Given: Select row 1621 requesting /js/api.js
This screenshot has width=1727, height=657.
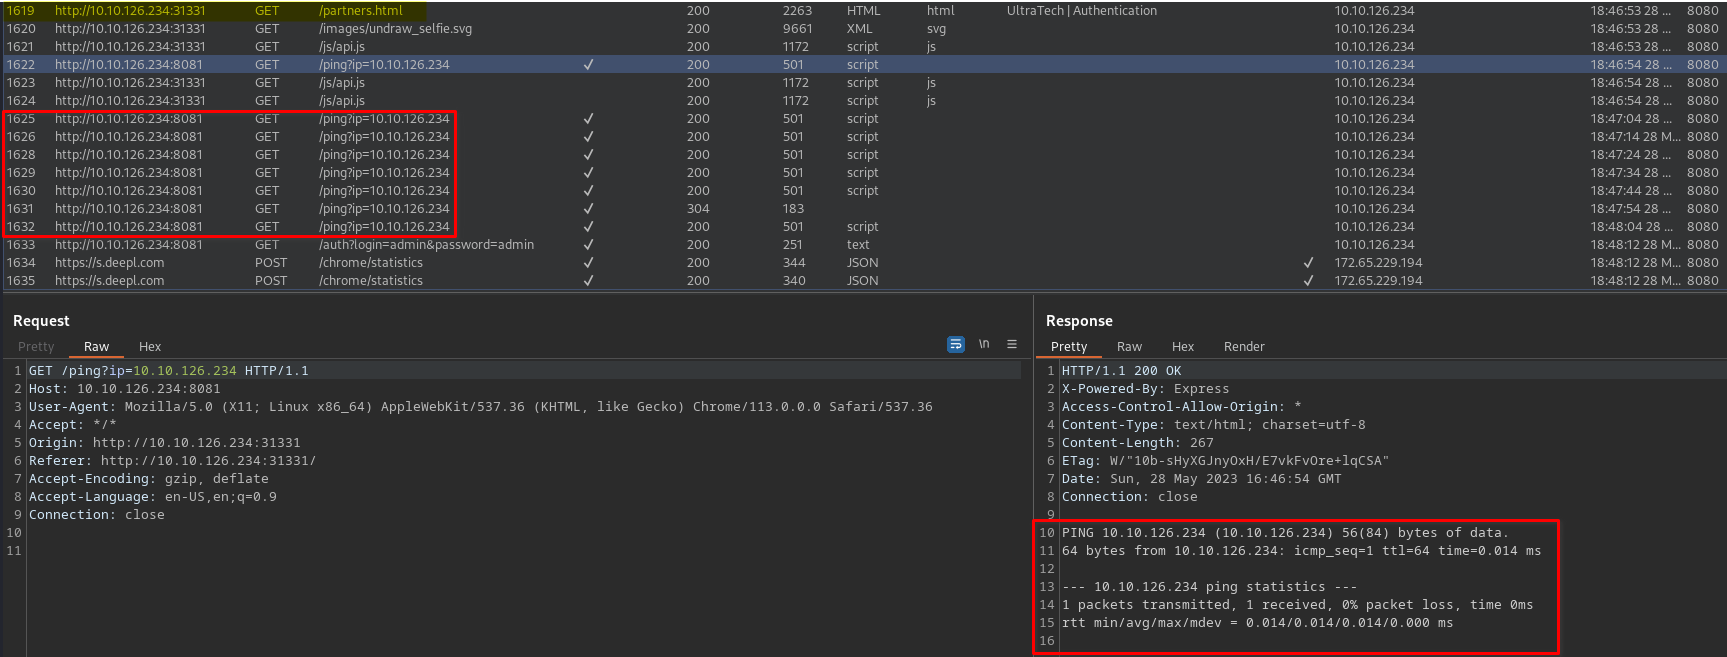Looking at the screenshot, I should 342,47.
